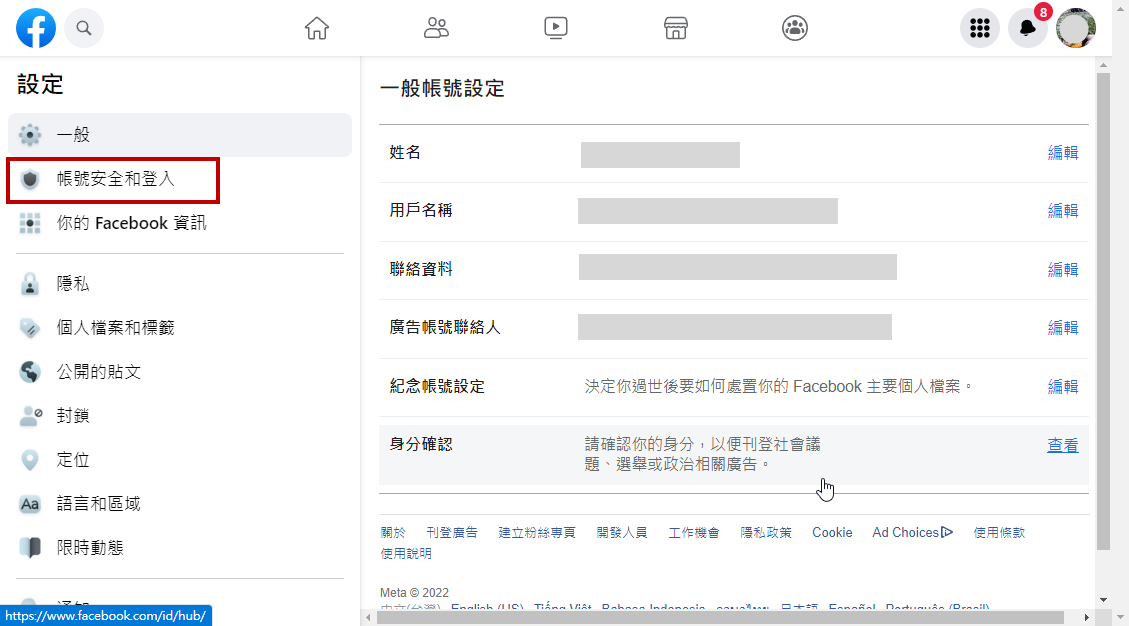Open the nine-dot menu grid icon
Viewport: 1129px width, 626px height.
pos(980,28)
